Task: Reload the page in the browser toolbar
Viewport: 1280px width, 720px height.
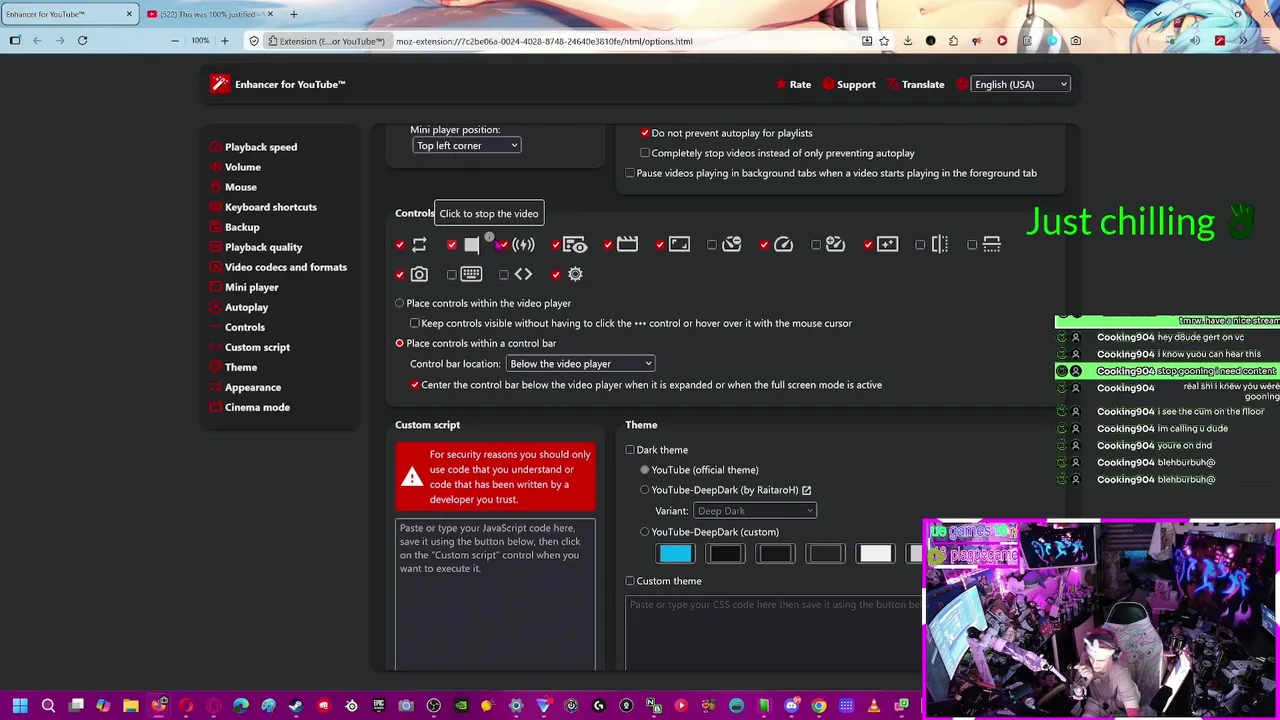Action: (82, 41)
